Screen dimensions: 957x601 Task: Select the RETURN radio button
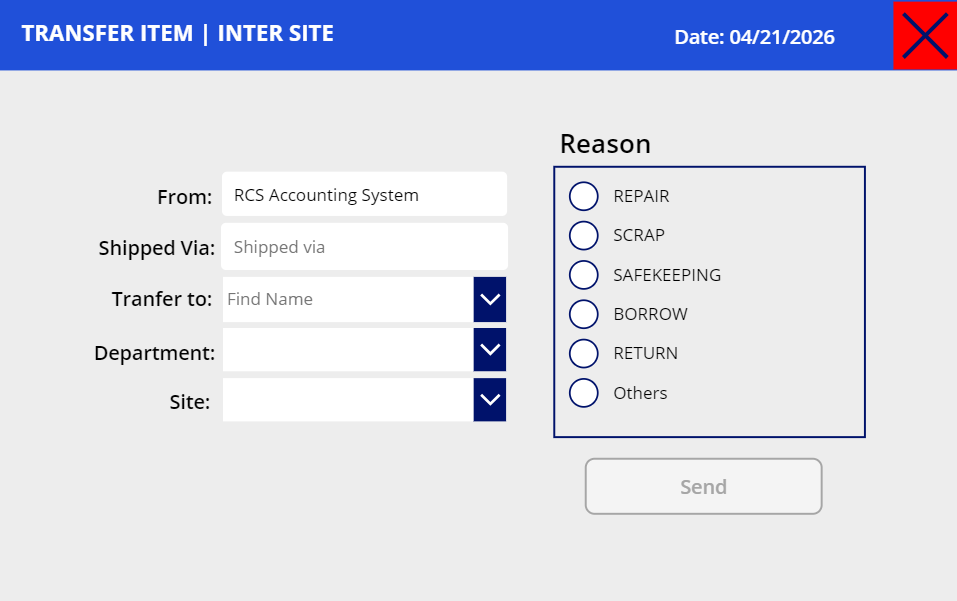tap(583, 353)
